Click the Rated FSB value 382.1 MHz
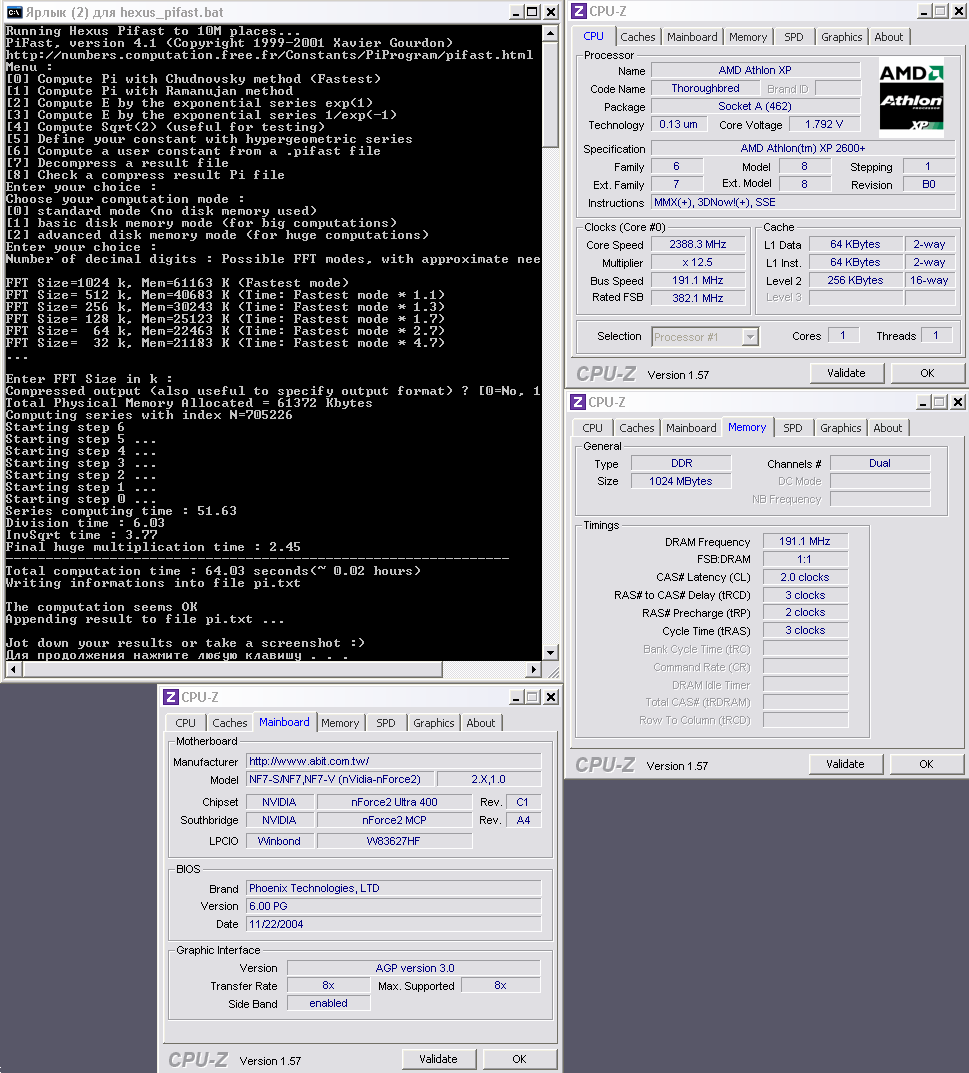969x1073 pixels. (697, 298)
